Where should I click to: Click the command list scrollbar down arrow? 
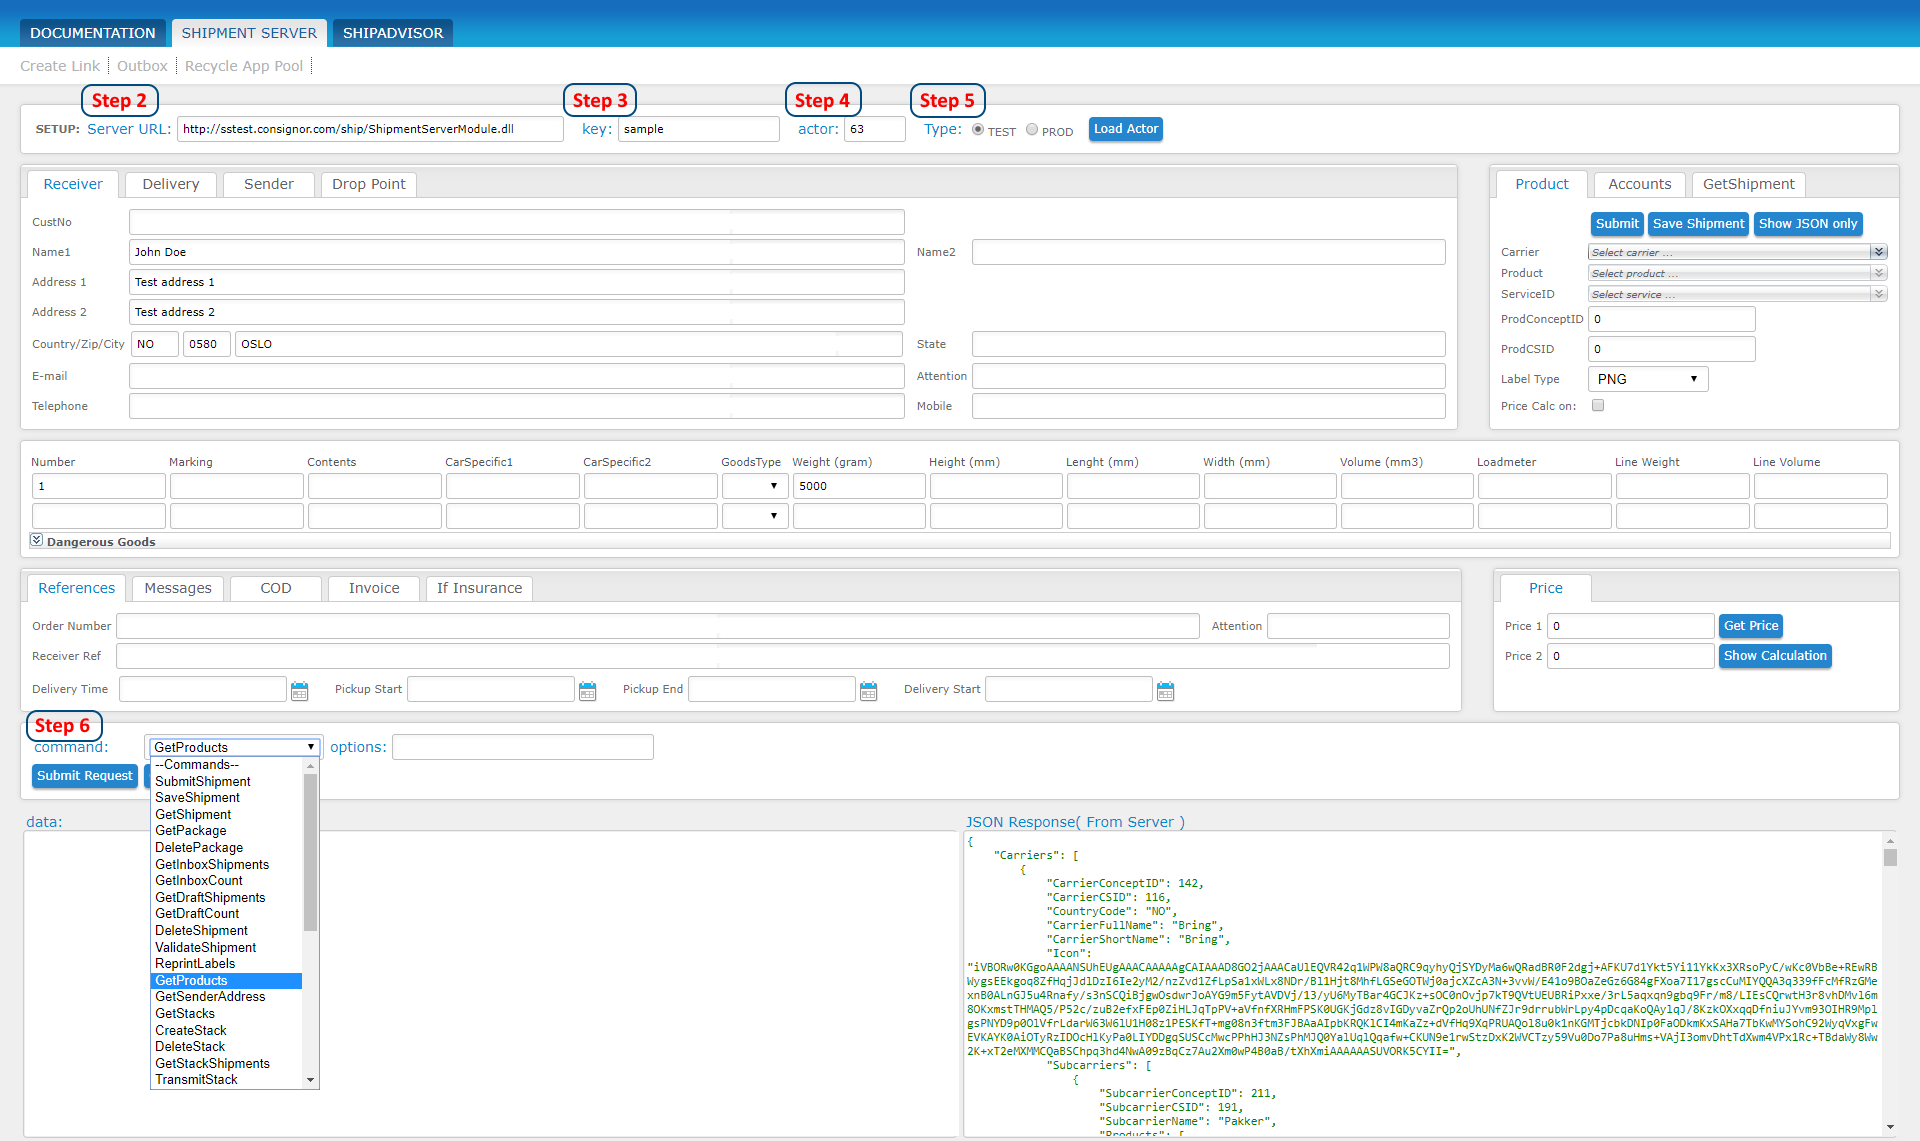[310, 1080]
